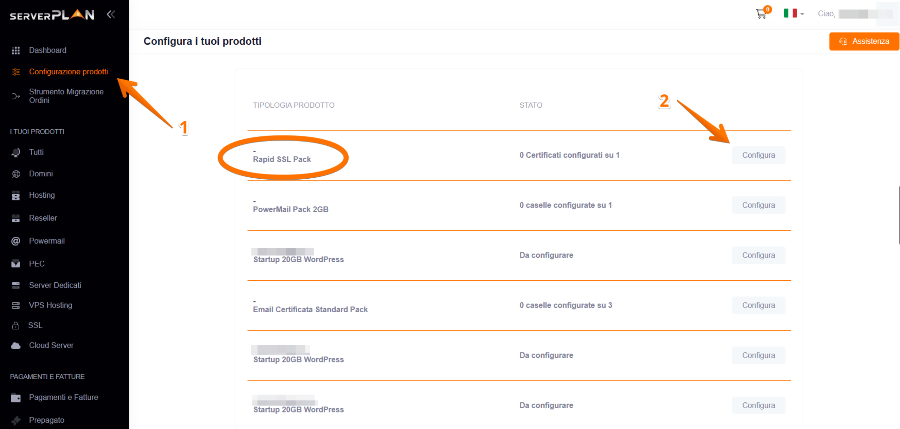Image resolution: width=900 pixels, height=429 pixels.
Task: Click the Hosting cloud icon
Action: pyautogui.click(x=16, y=196)
